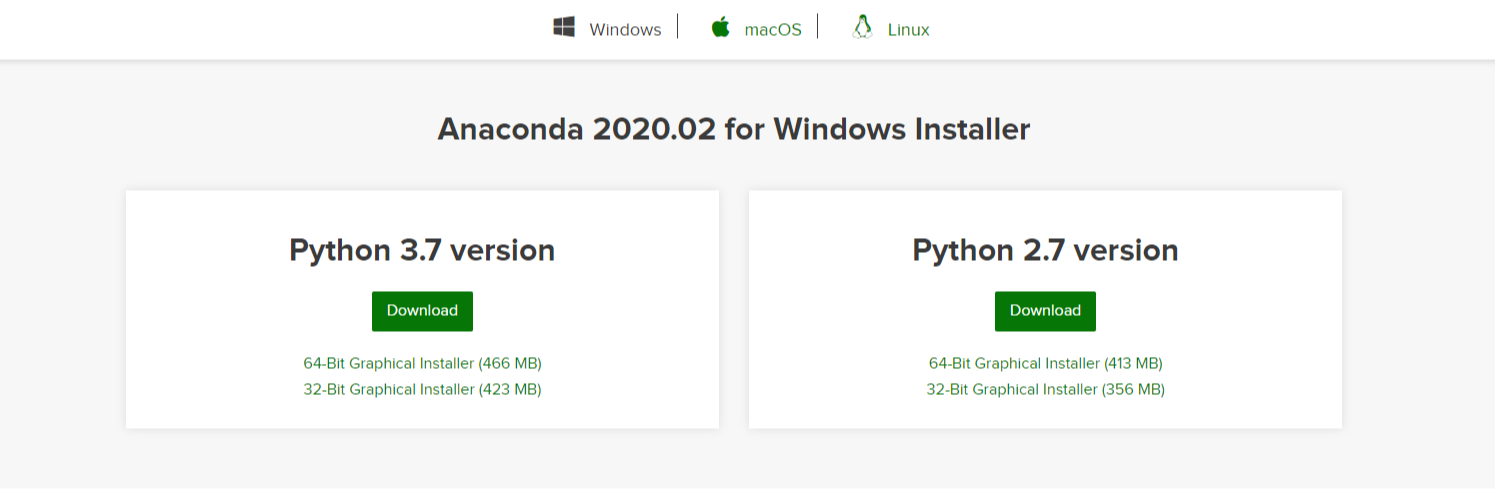Download the Python 3.7 version

click(x=422, y=311)
